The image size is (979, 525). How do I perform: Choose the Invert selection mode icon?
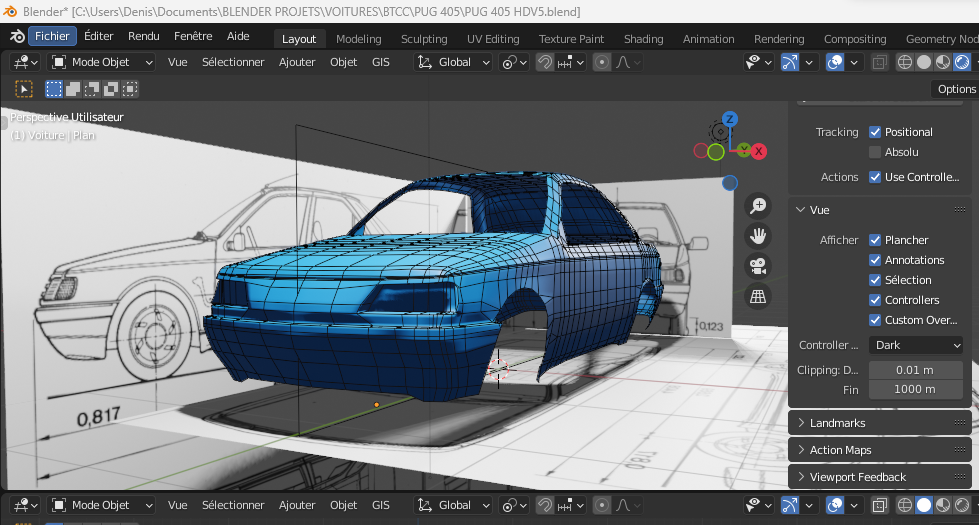point(111,89)
